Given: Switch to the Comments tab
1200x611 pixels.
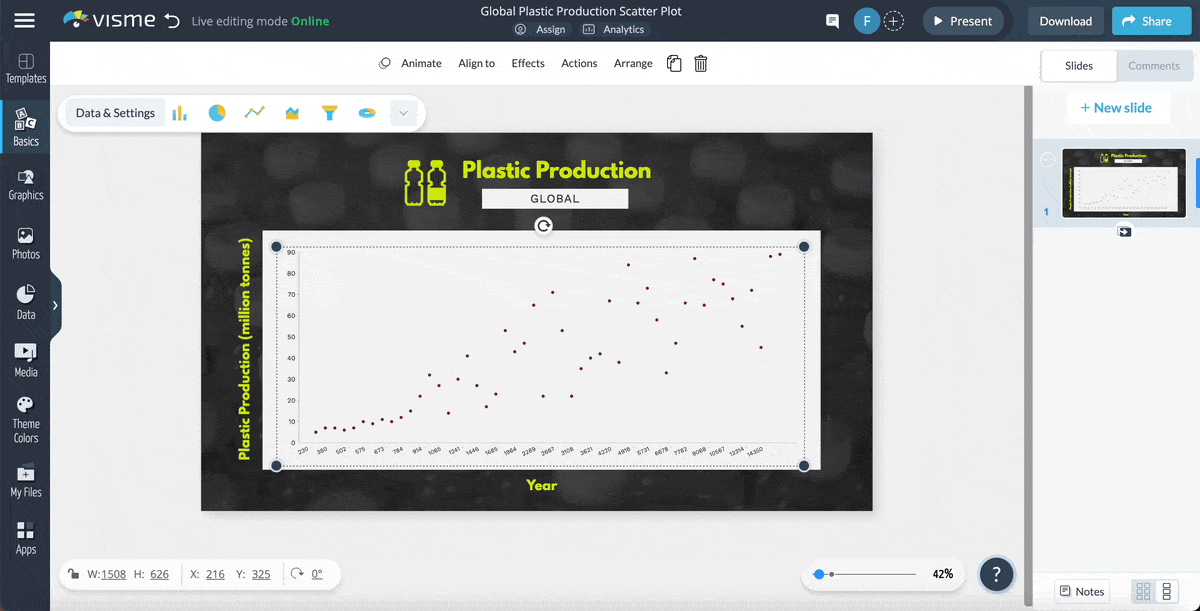Looking at the screenshot, I should [x=1154, y=66].
